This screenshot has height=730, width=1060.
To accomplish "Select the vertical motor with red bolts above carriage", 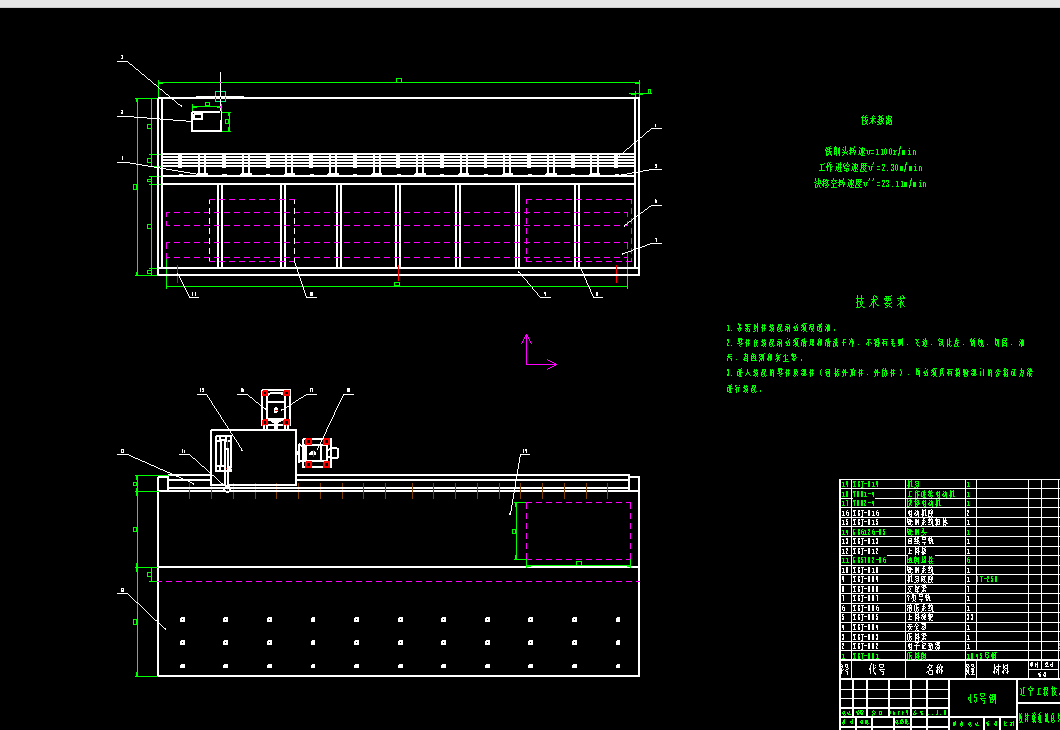I will coord(276,408).
